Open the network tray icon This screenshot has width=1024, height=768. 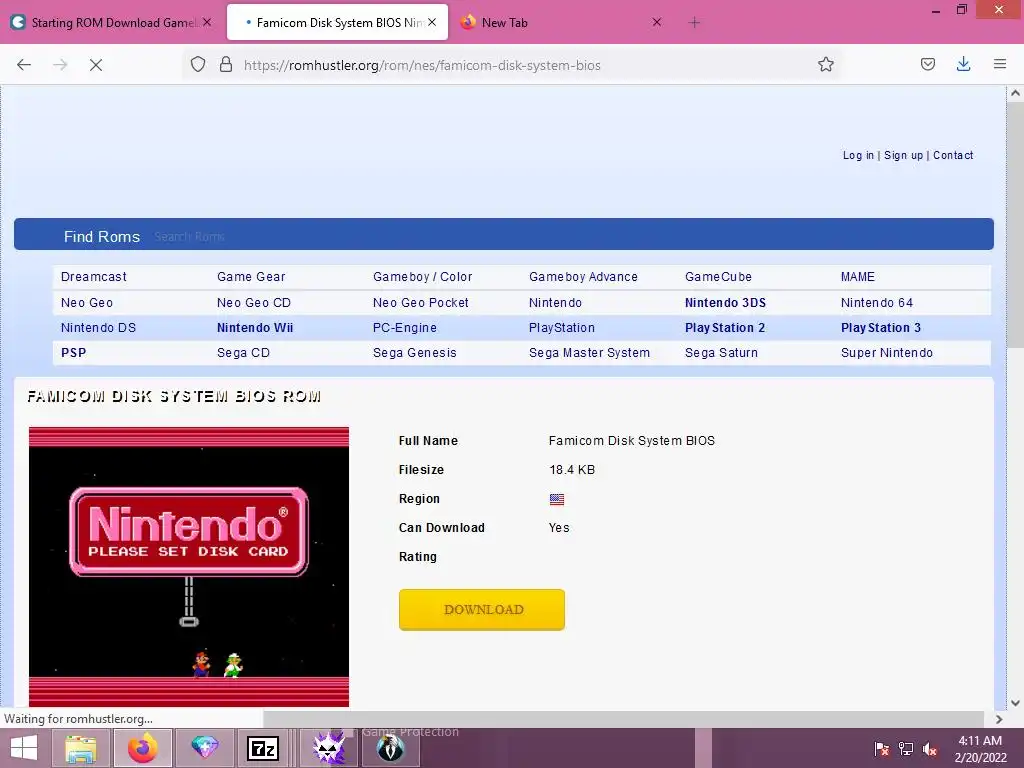pyautogui.click(x=906, y=749)
